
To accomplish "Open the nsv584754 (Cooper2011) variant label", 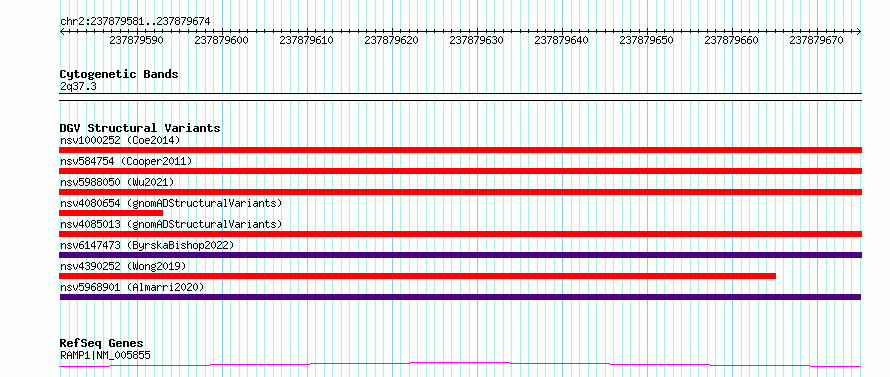I will coord(126,161).
